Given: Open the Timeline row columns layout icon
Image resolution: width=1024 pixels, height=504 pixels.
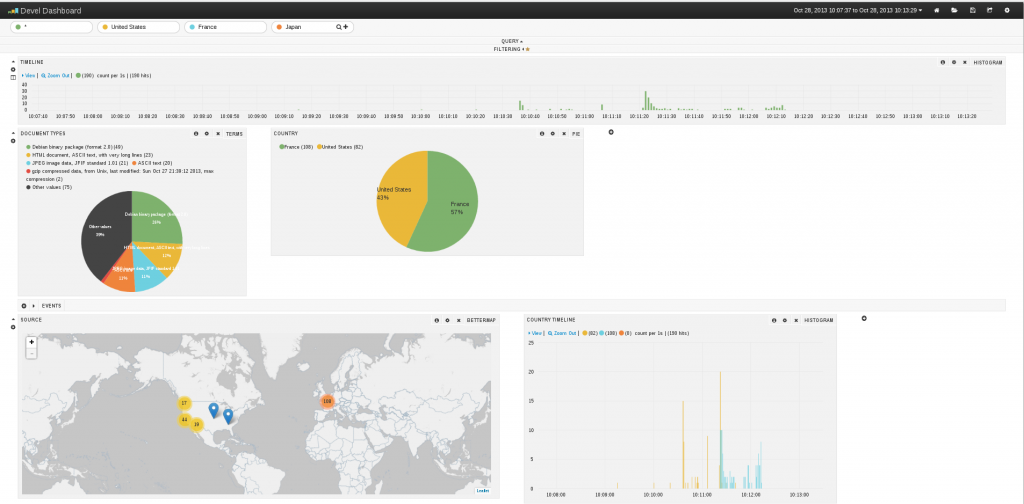Looking at the screenshot, I should point(13,78).
